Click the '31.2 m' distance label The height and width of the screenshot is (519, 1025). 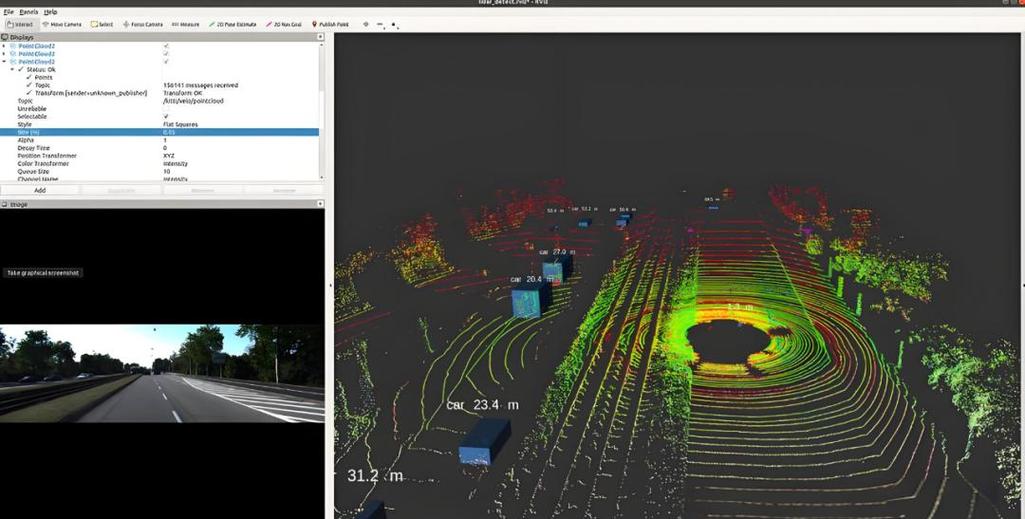coord(375,476)
